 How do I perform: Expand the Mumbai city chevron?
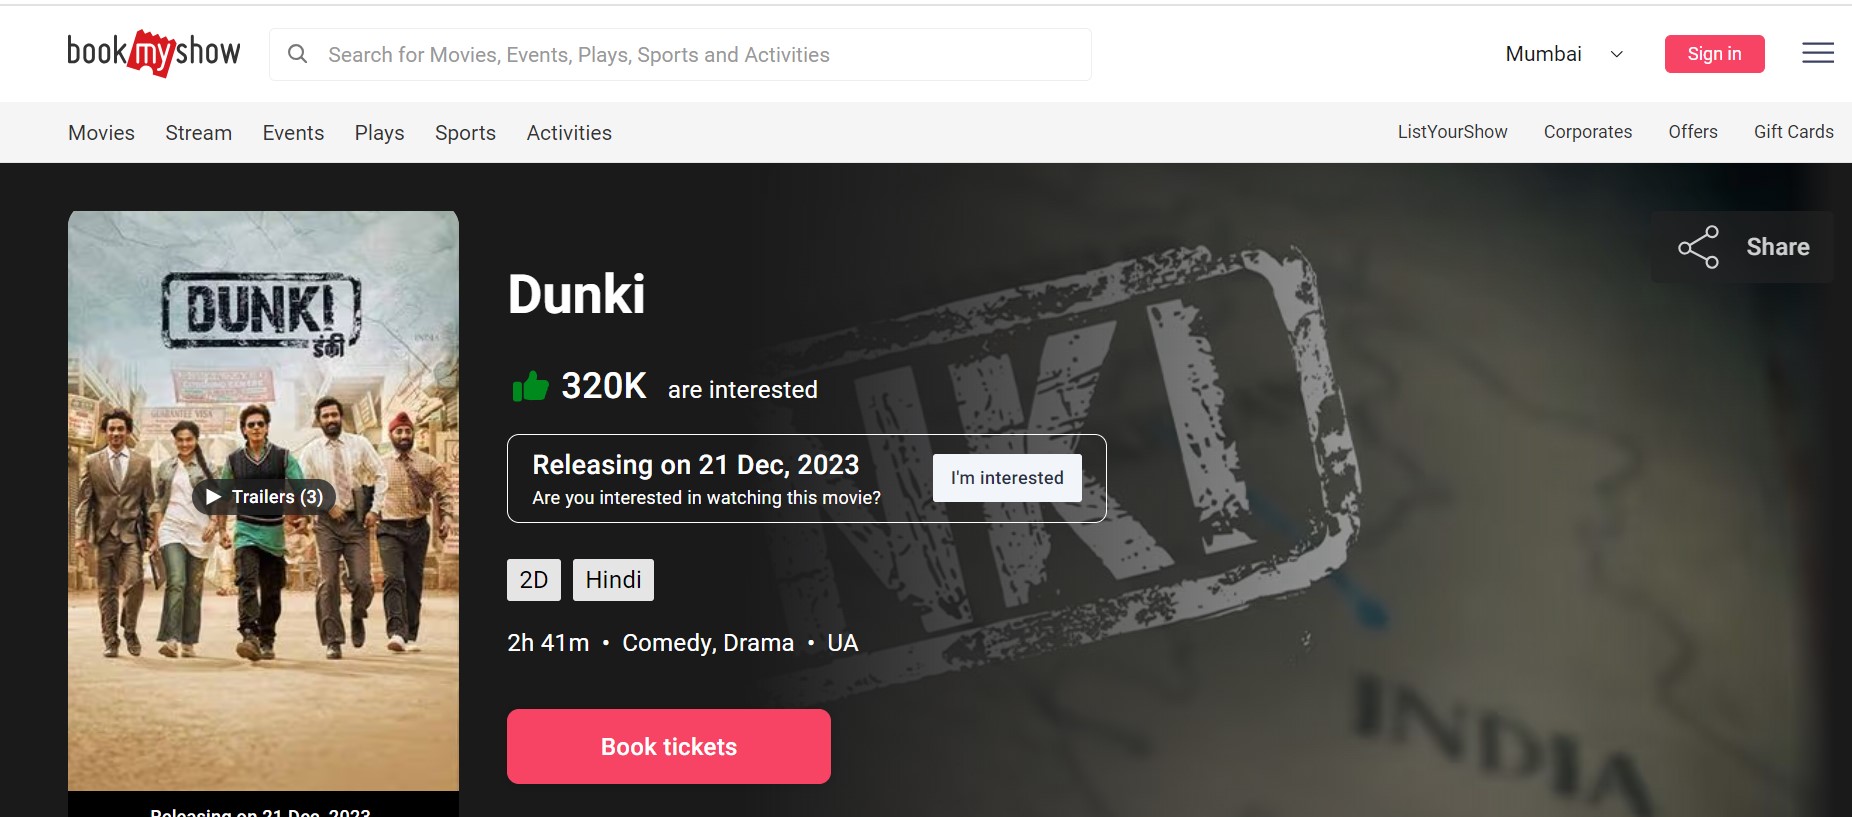tap(1616, 54)
